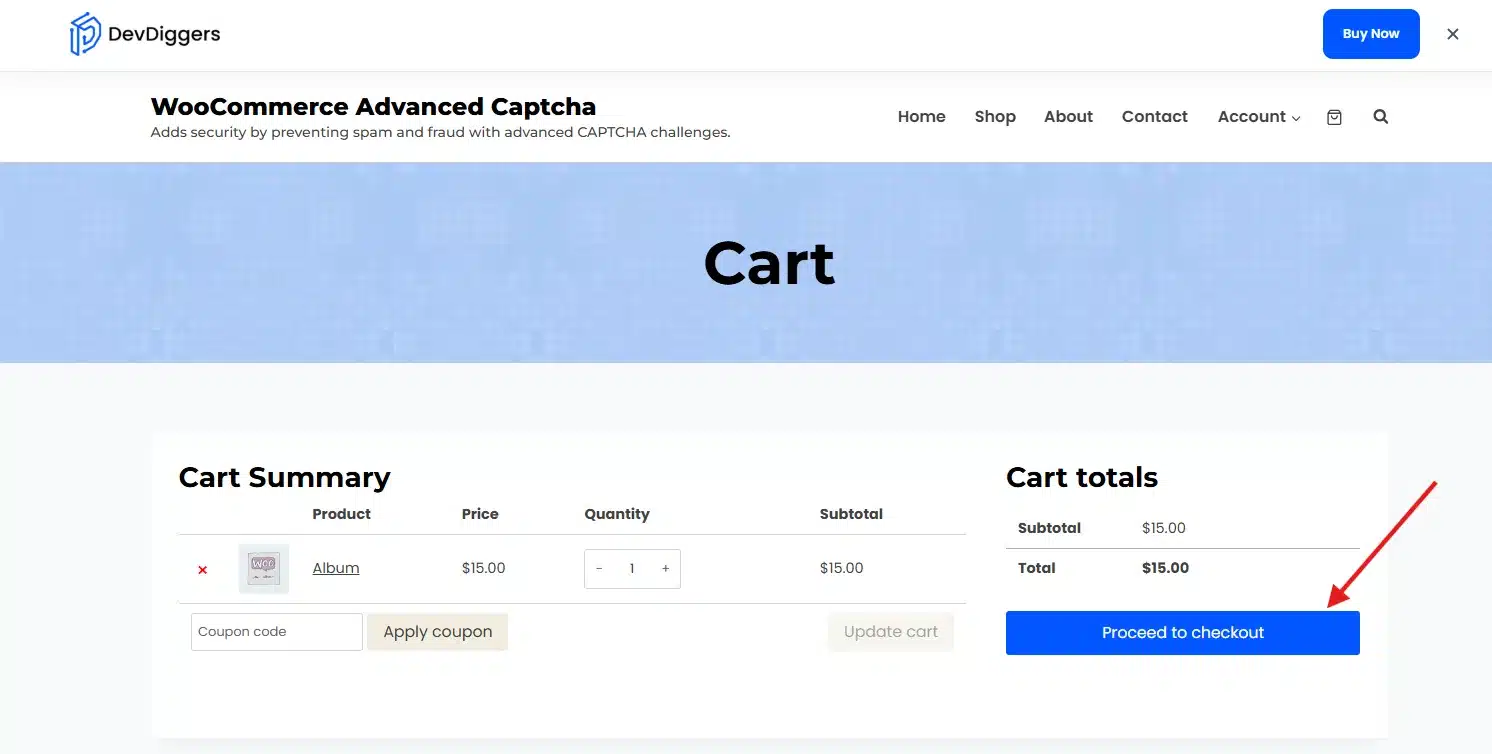The width and height of the screenshot is (1492, 754).
Task: Select the Quantity column header
Action: [x=617, y=514]
